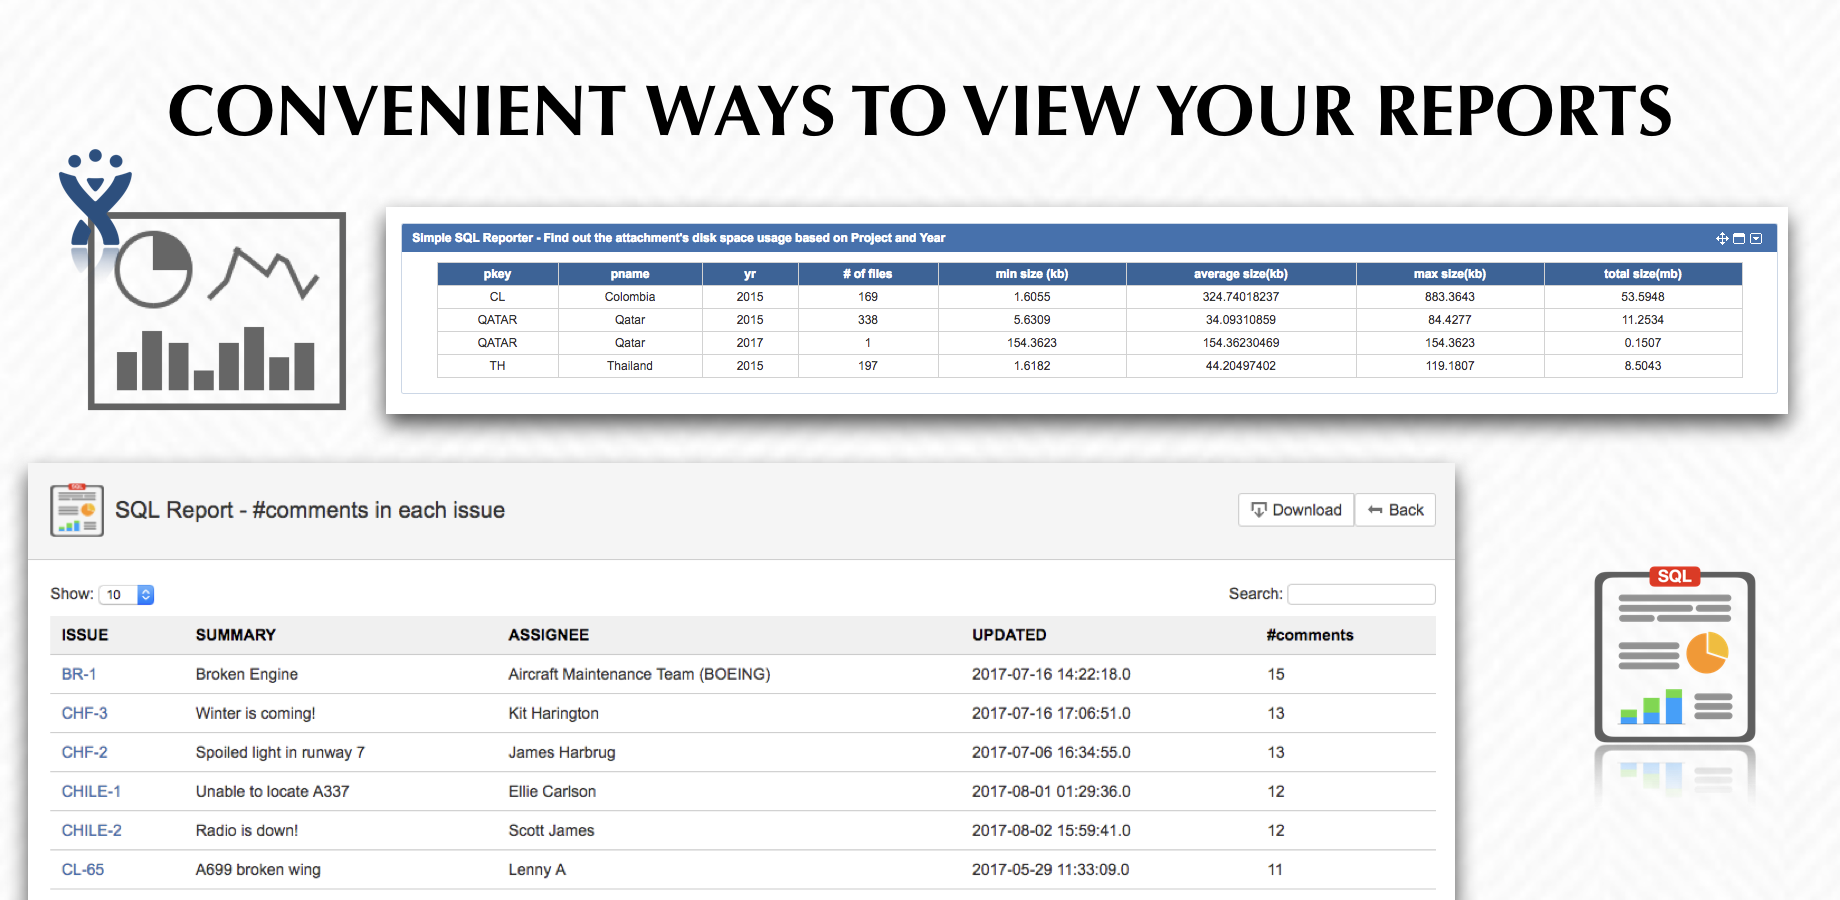
Task: Go back using the Back button
Action: (1396, 510)
